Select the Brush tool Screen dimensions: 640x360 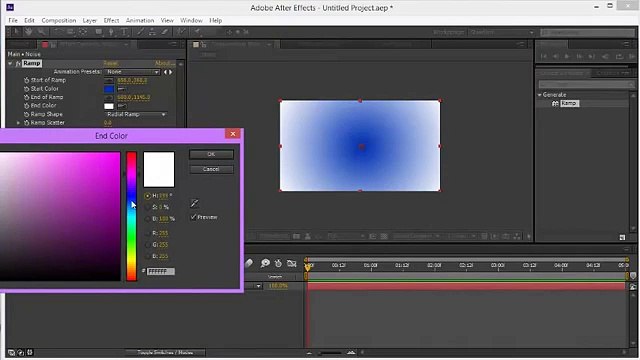click(140, 32)
